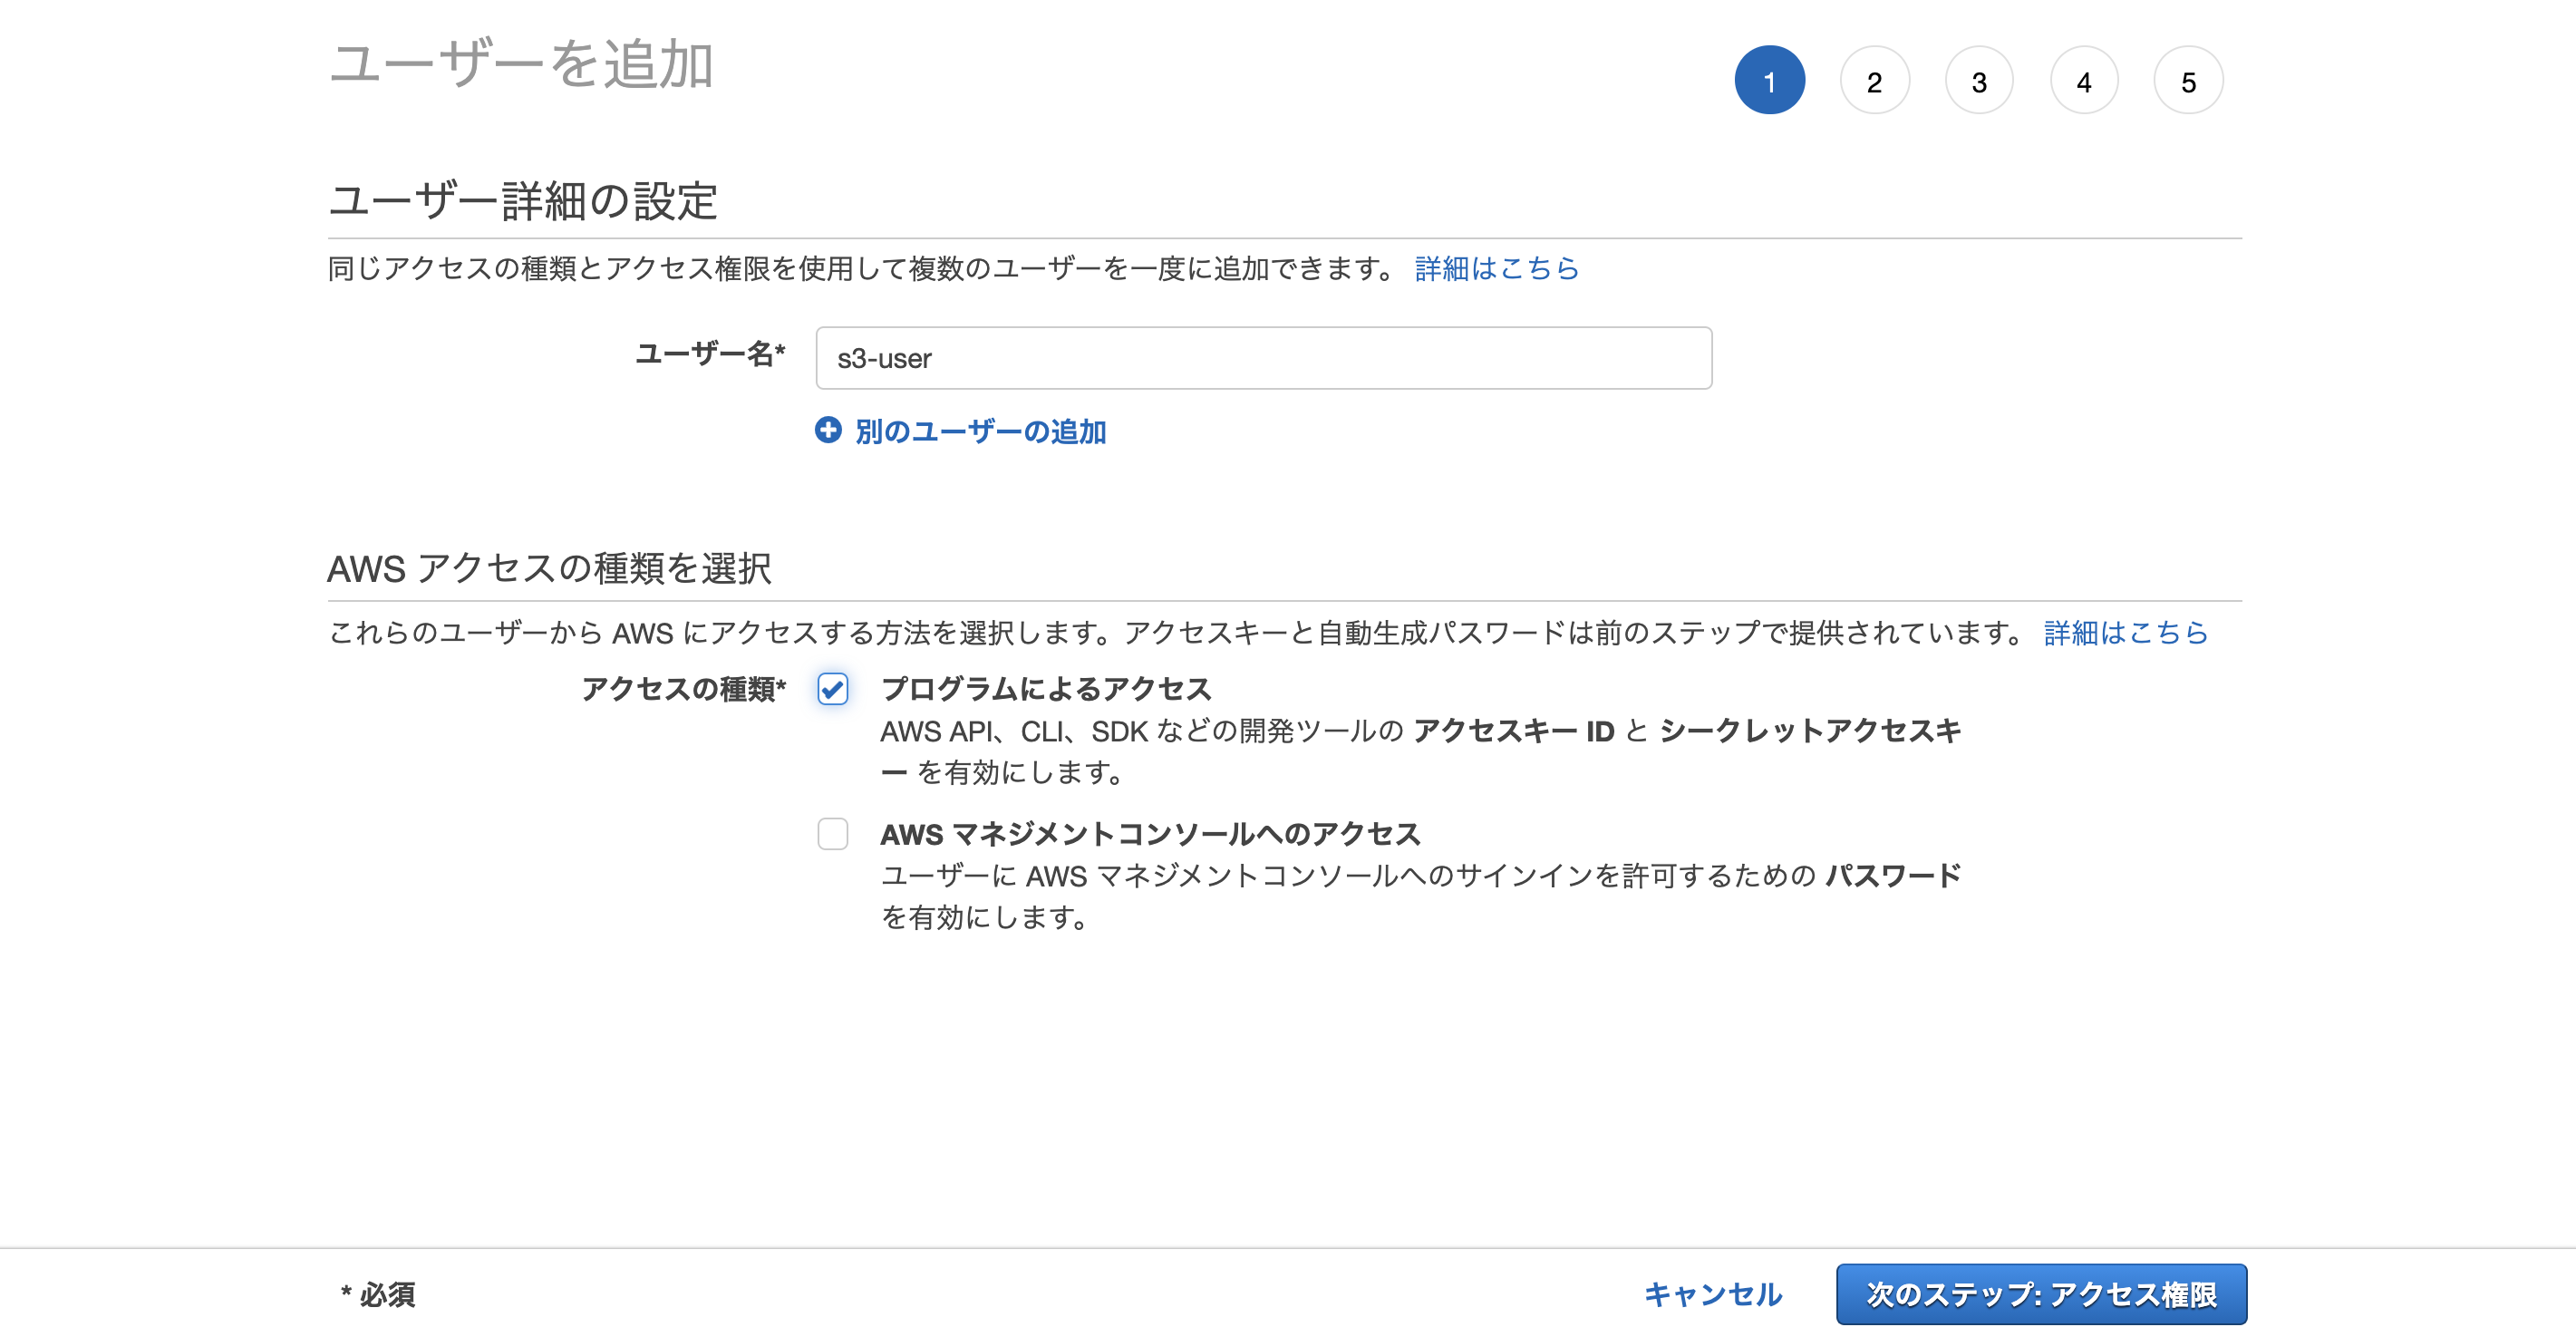
Task: Click the blue plus icon
Action: pyautogui.click(x=828, y=430)
